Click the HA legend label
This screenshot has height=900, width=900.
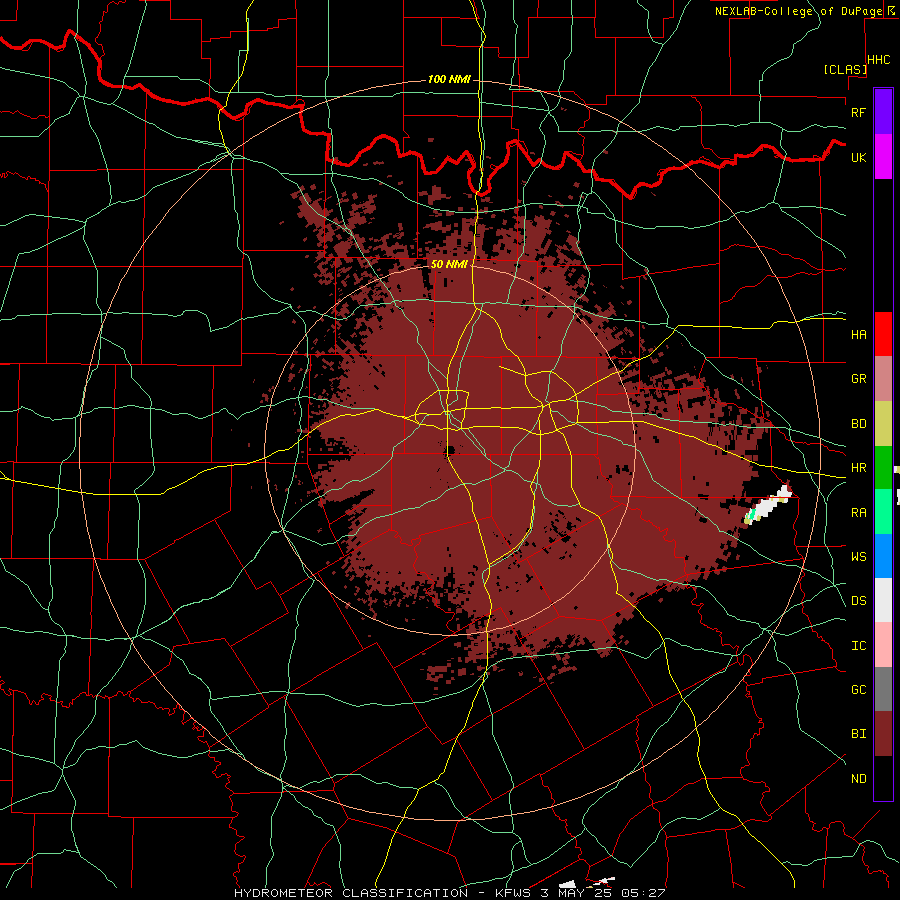858,334
